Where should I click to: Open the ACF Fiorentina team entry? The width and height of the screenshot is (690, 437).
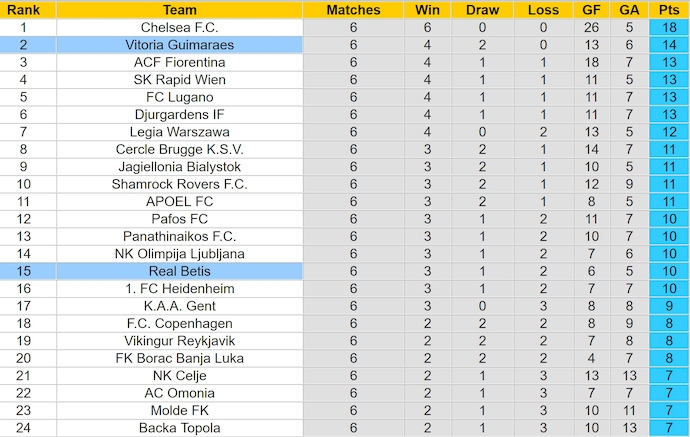coord(179,62)
